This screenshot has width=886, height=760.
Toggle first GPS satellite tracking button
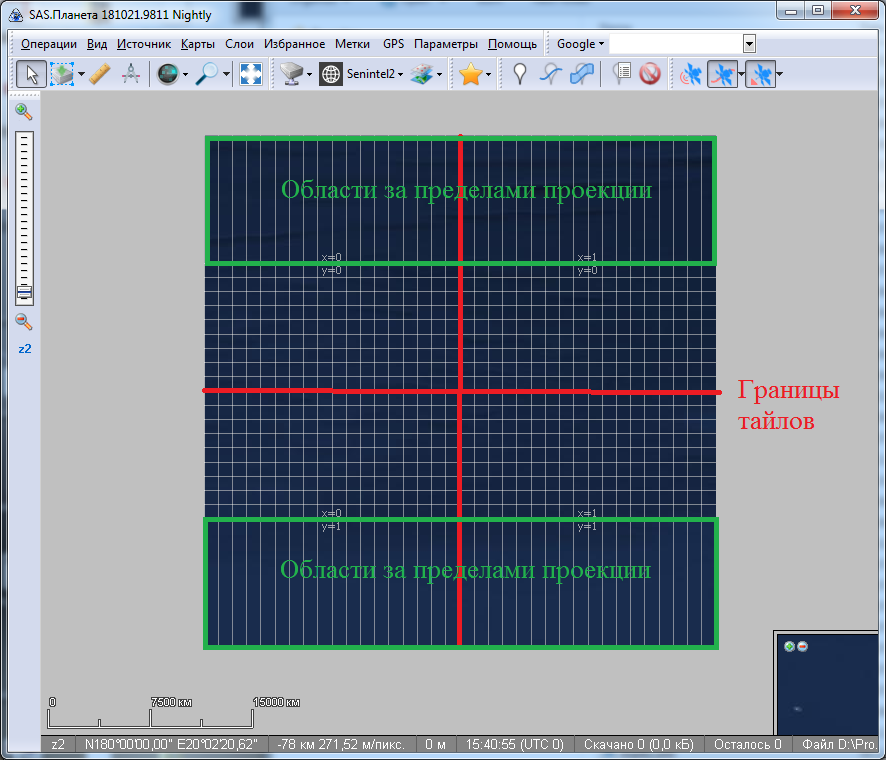(x=689, y=74)
